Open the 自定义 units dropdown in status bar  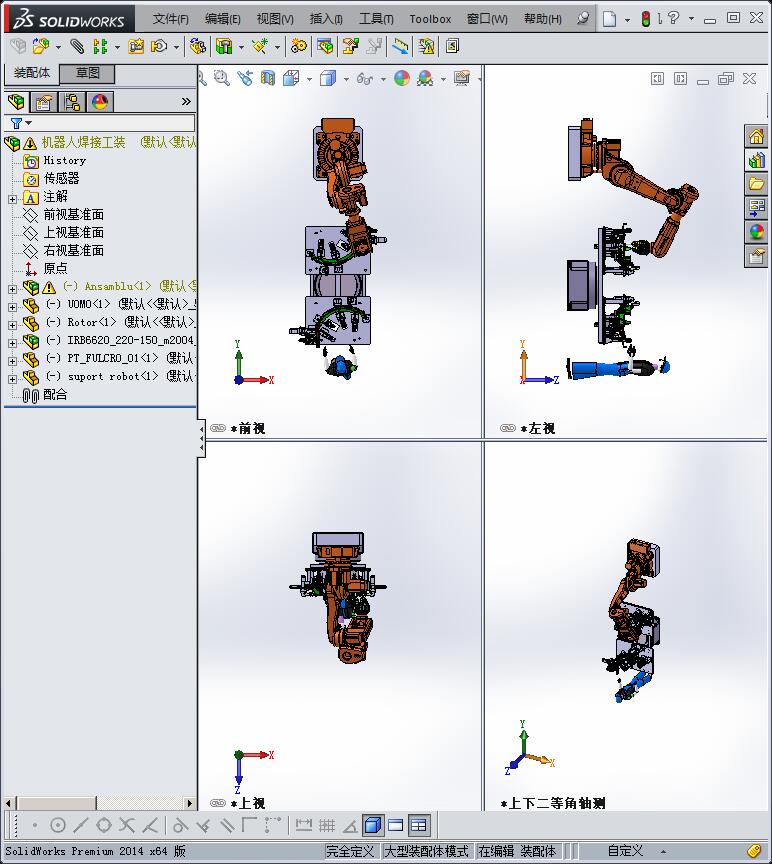coord(663,851)
